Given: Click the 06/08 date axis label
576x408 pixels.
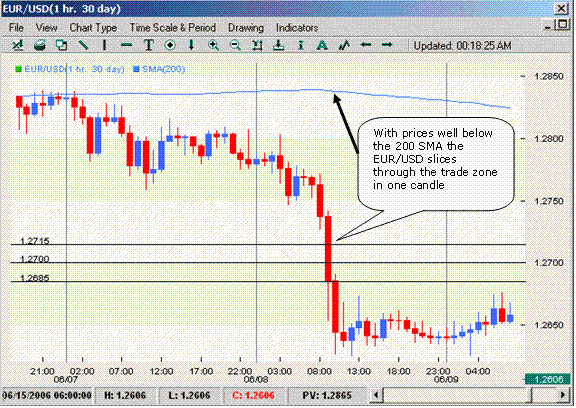Looking at the screenshot, I should click(x=256, y=379).
